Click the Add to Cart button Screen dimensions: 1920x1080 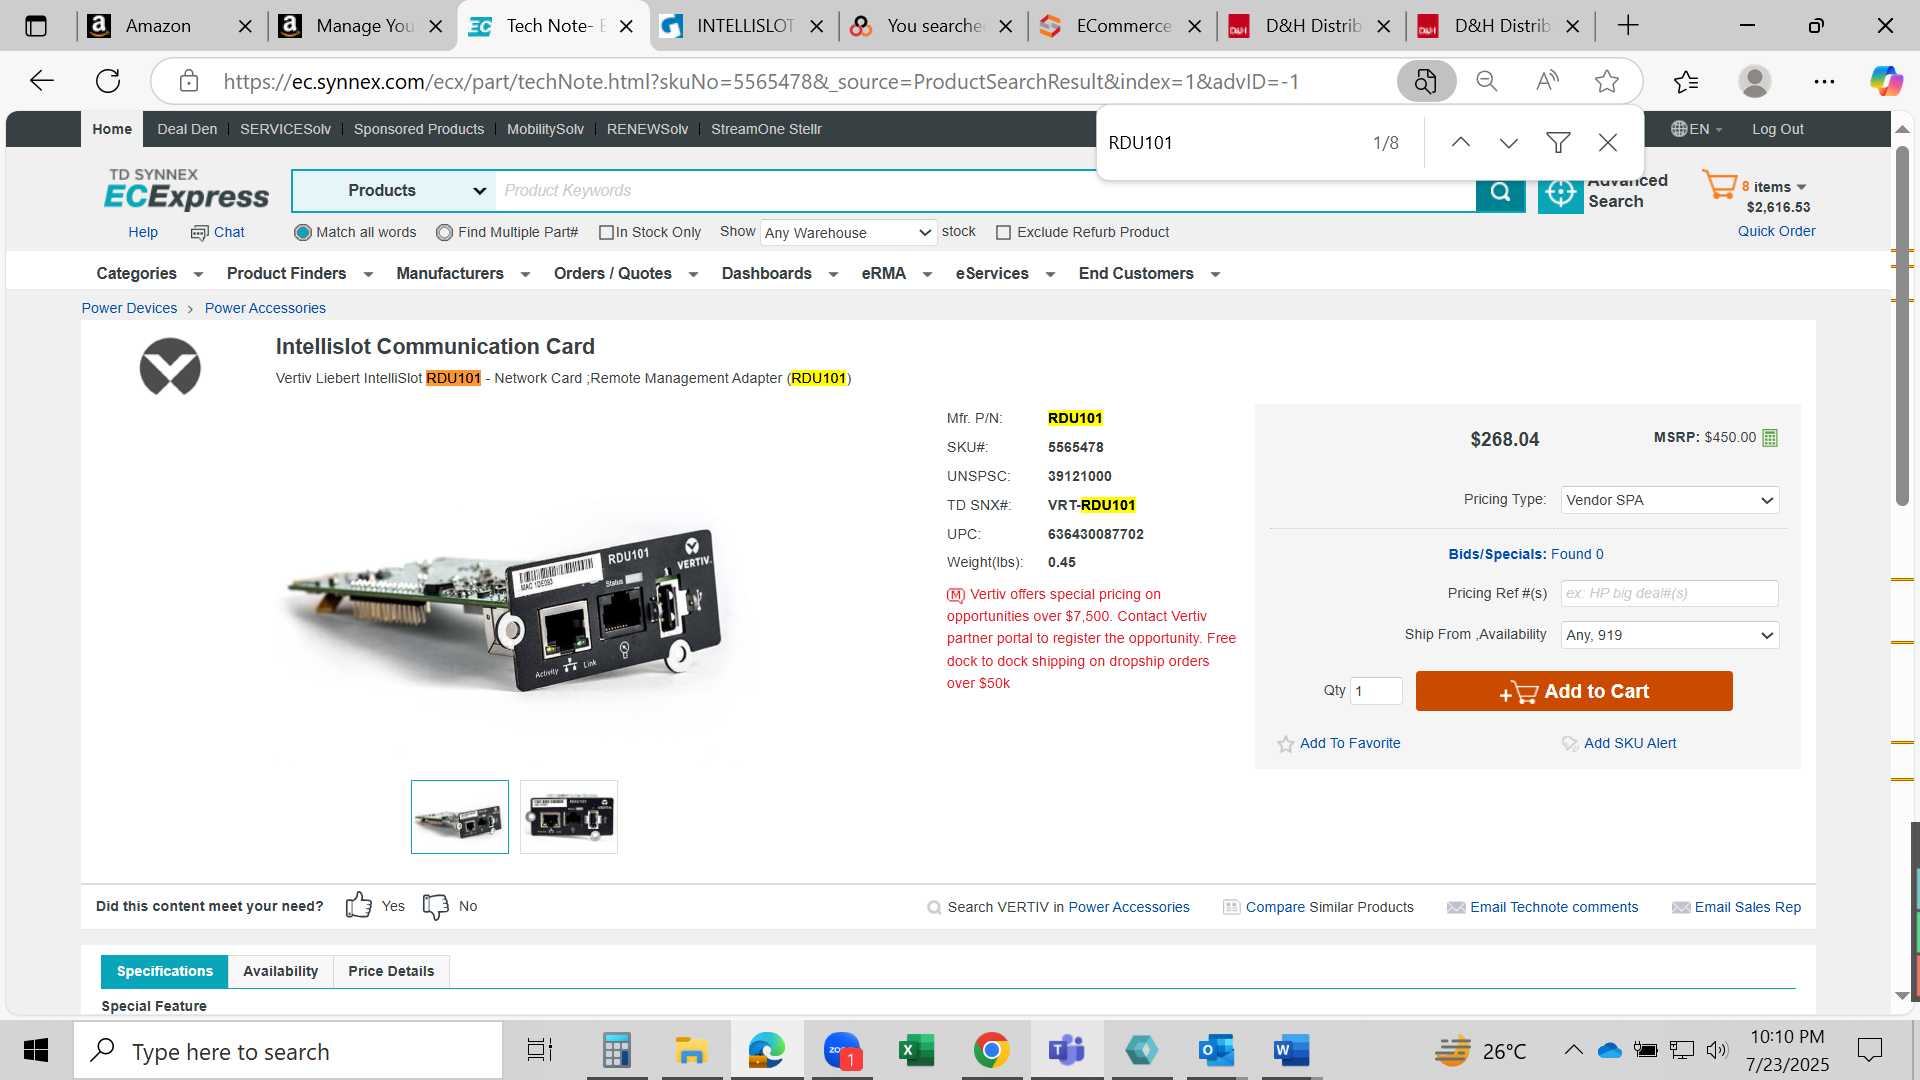[1574, 691]
